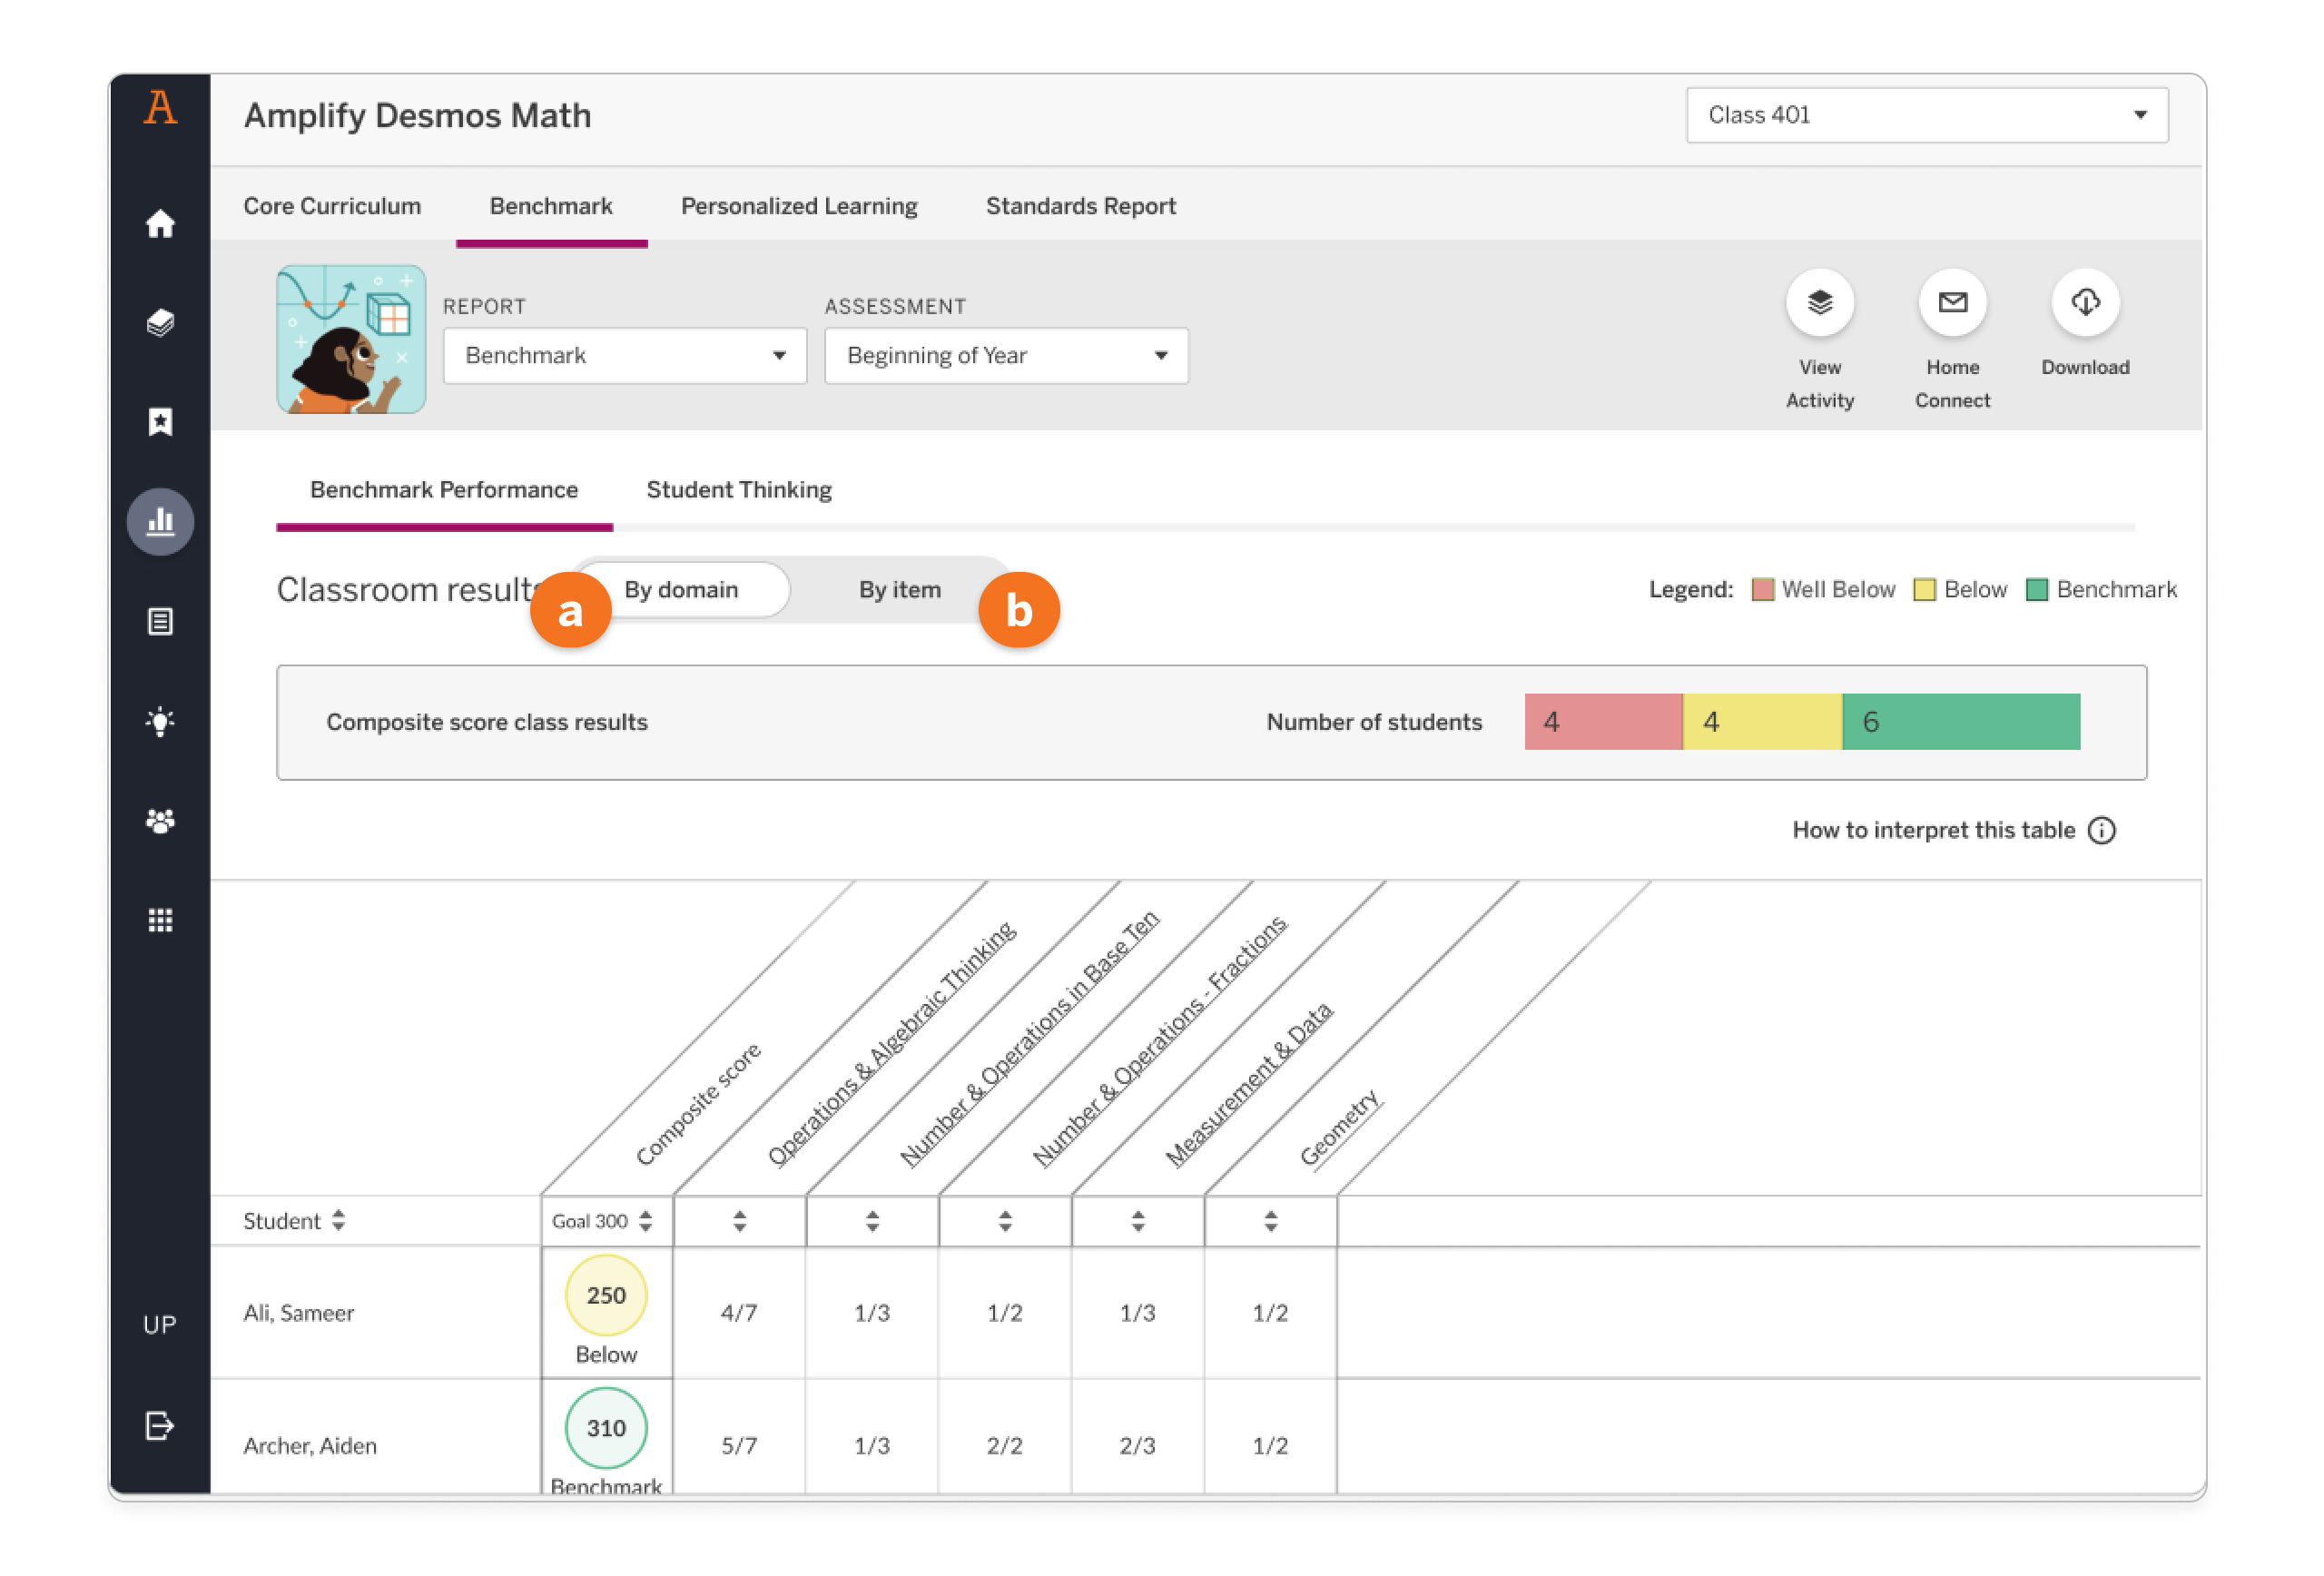Click the Home icon in sidebar

160,223
